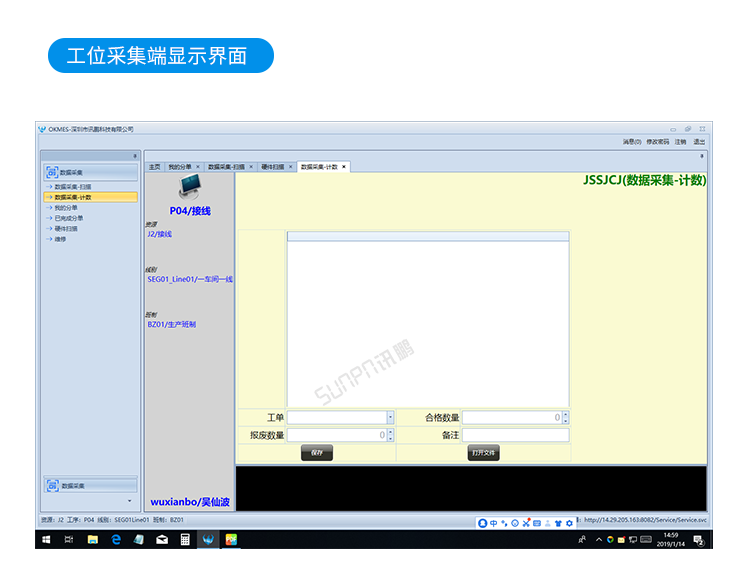The image size is (750, 571).
Task: Click the 报废数量 spinner arrows
Action: click(390, 435)
